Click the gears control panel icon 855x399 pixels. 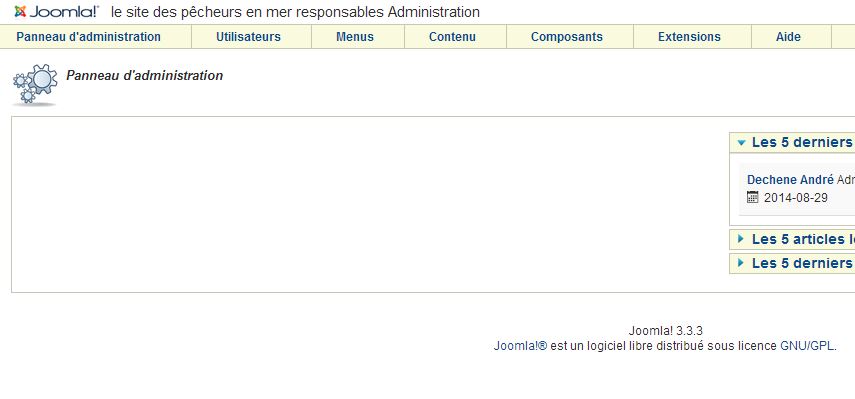coord(34,84)
